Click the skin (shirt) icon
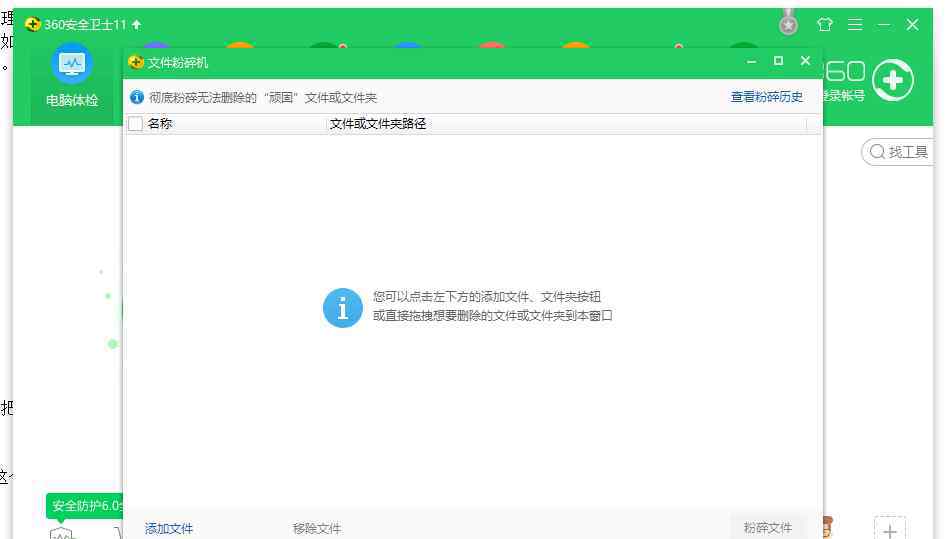946x539 pixels. click(824, 24)
